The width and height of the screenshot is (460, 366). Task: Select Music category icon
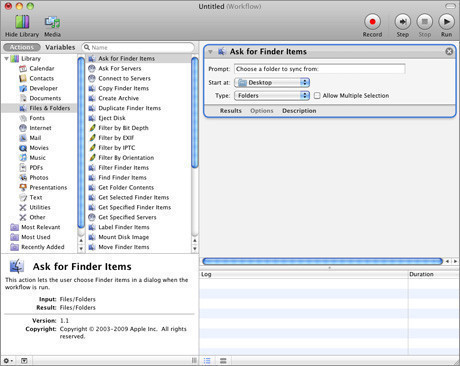click(x=23, y=158)
